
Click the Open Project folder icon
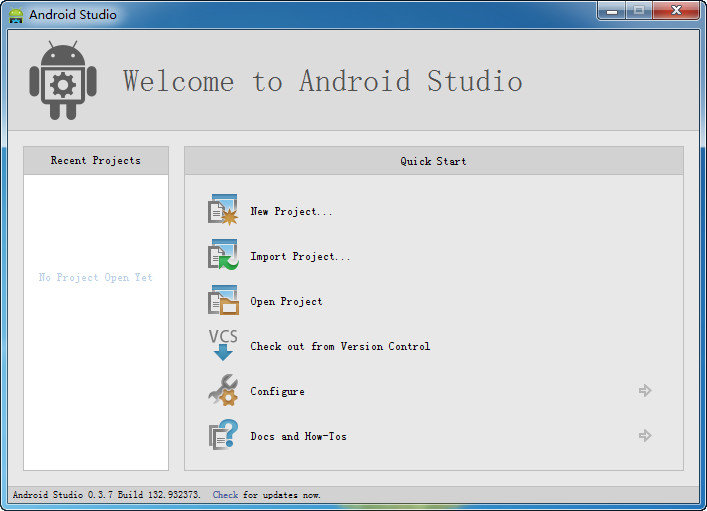pos(222,301)
